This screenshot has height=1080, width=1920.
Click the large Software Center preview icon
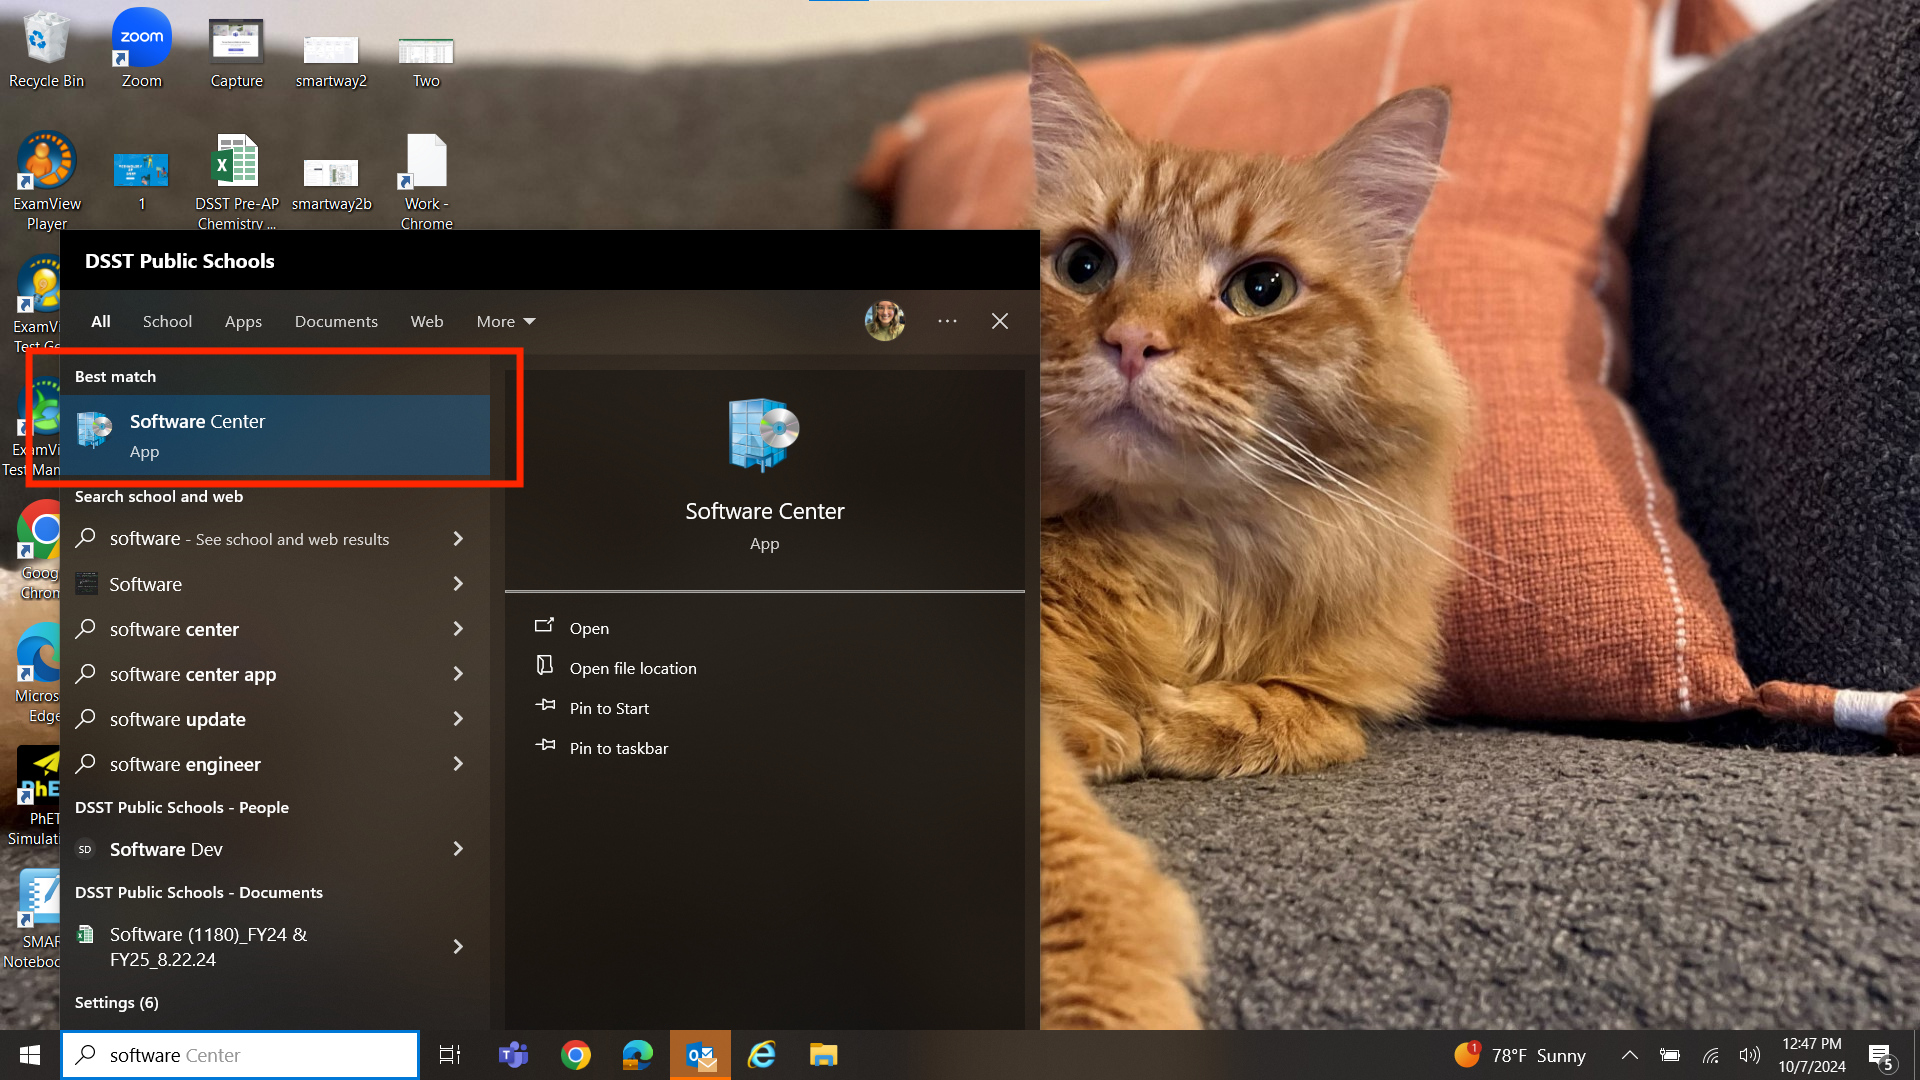click(764, 435)
